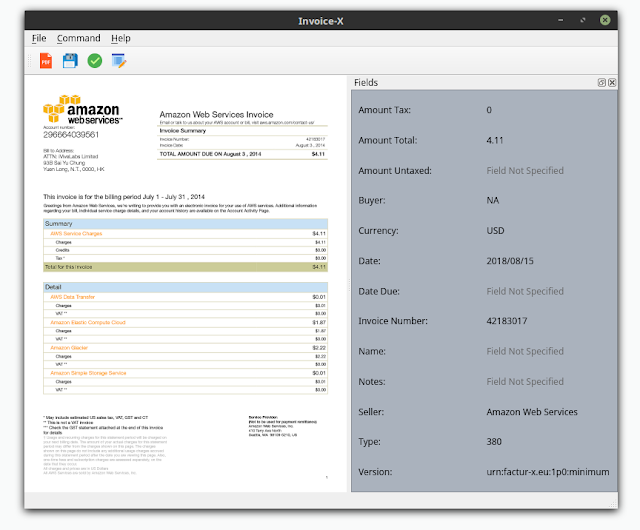The image size is (640, 530).
Task: Click 'Amazon Simple Storage Service' entry
Action: click(88, 373)
